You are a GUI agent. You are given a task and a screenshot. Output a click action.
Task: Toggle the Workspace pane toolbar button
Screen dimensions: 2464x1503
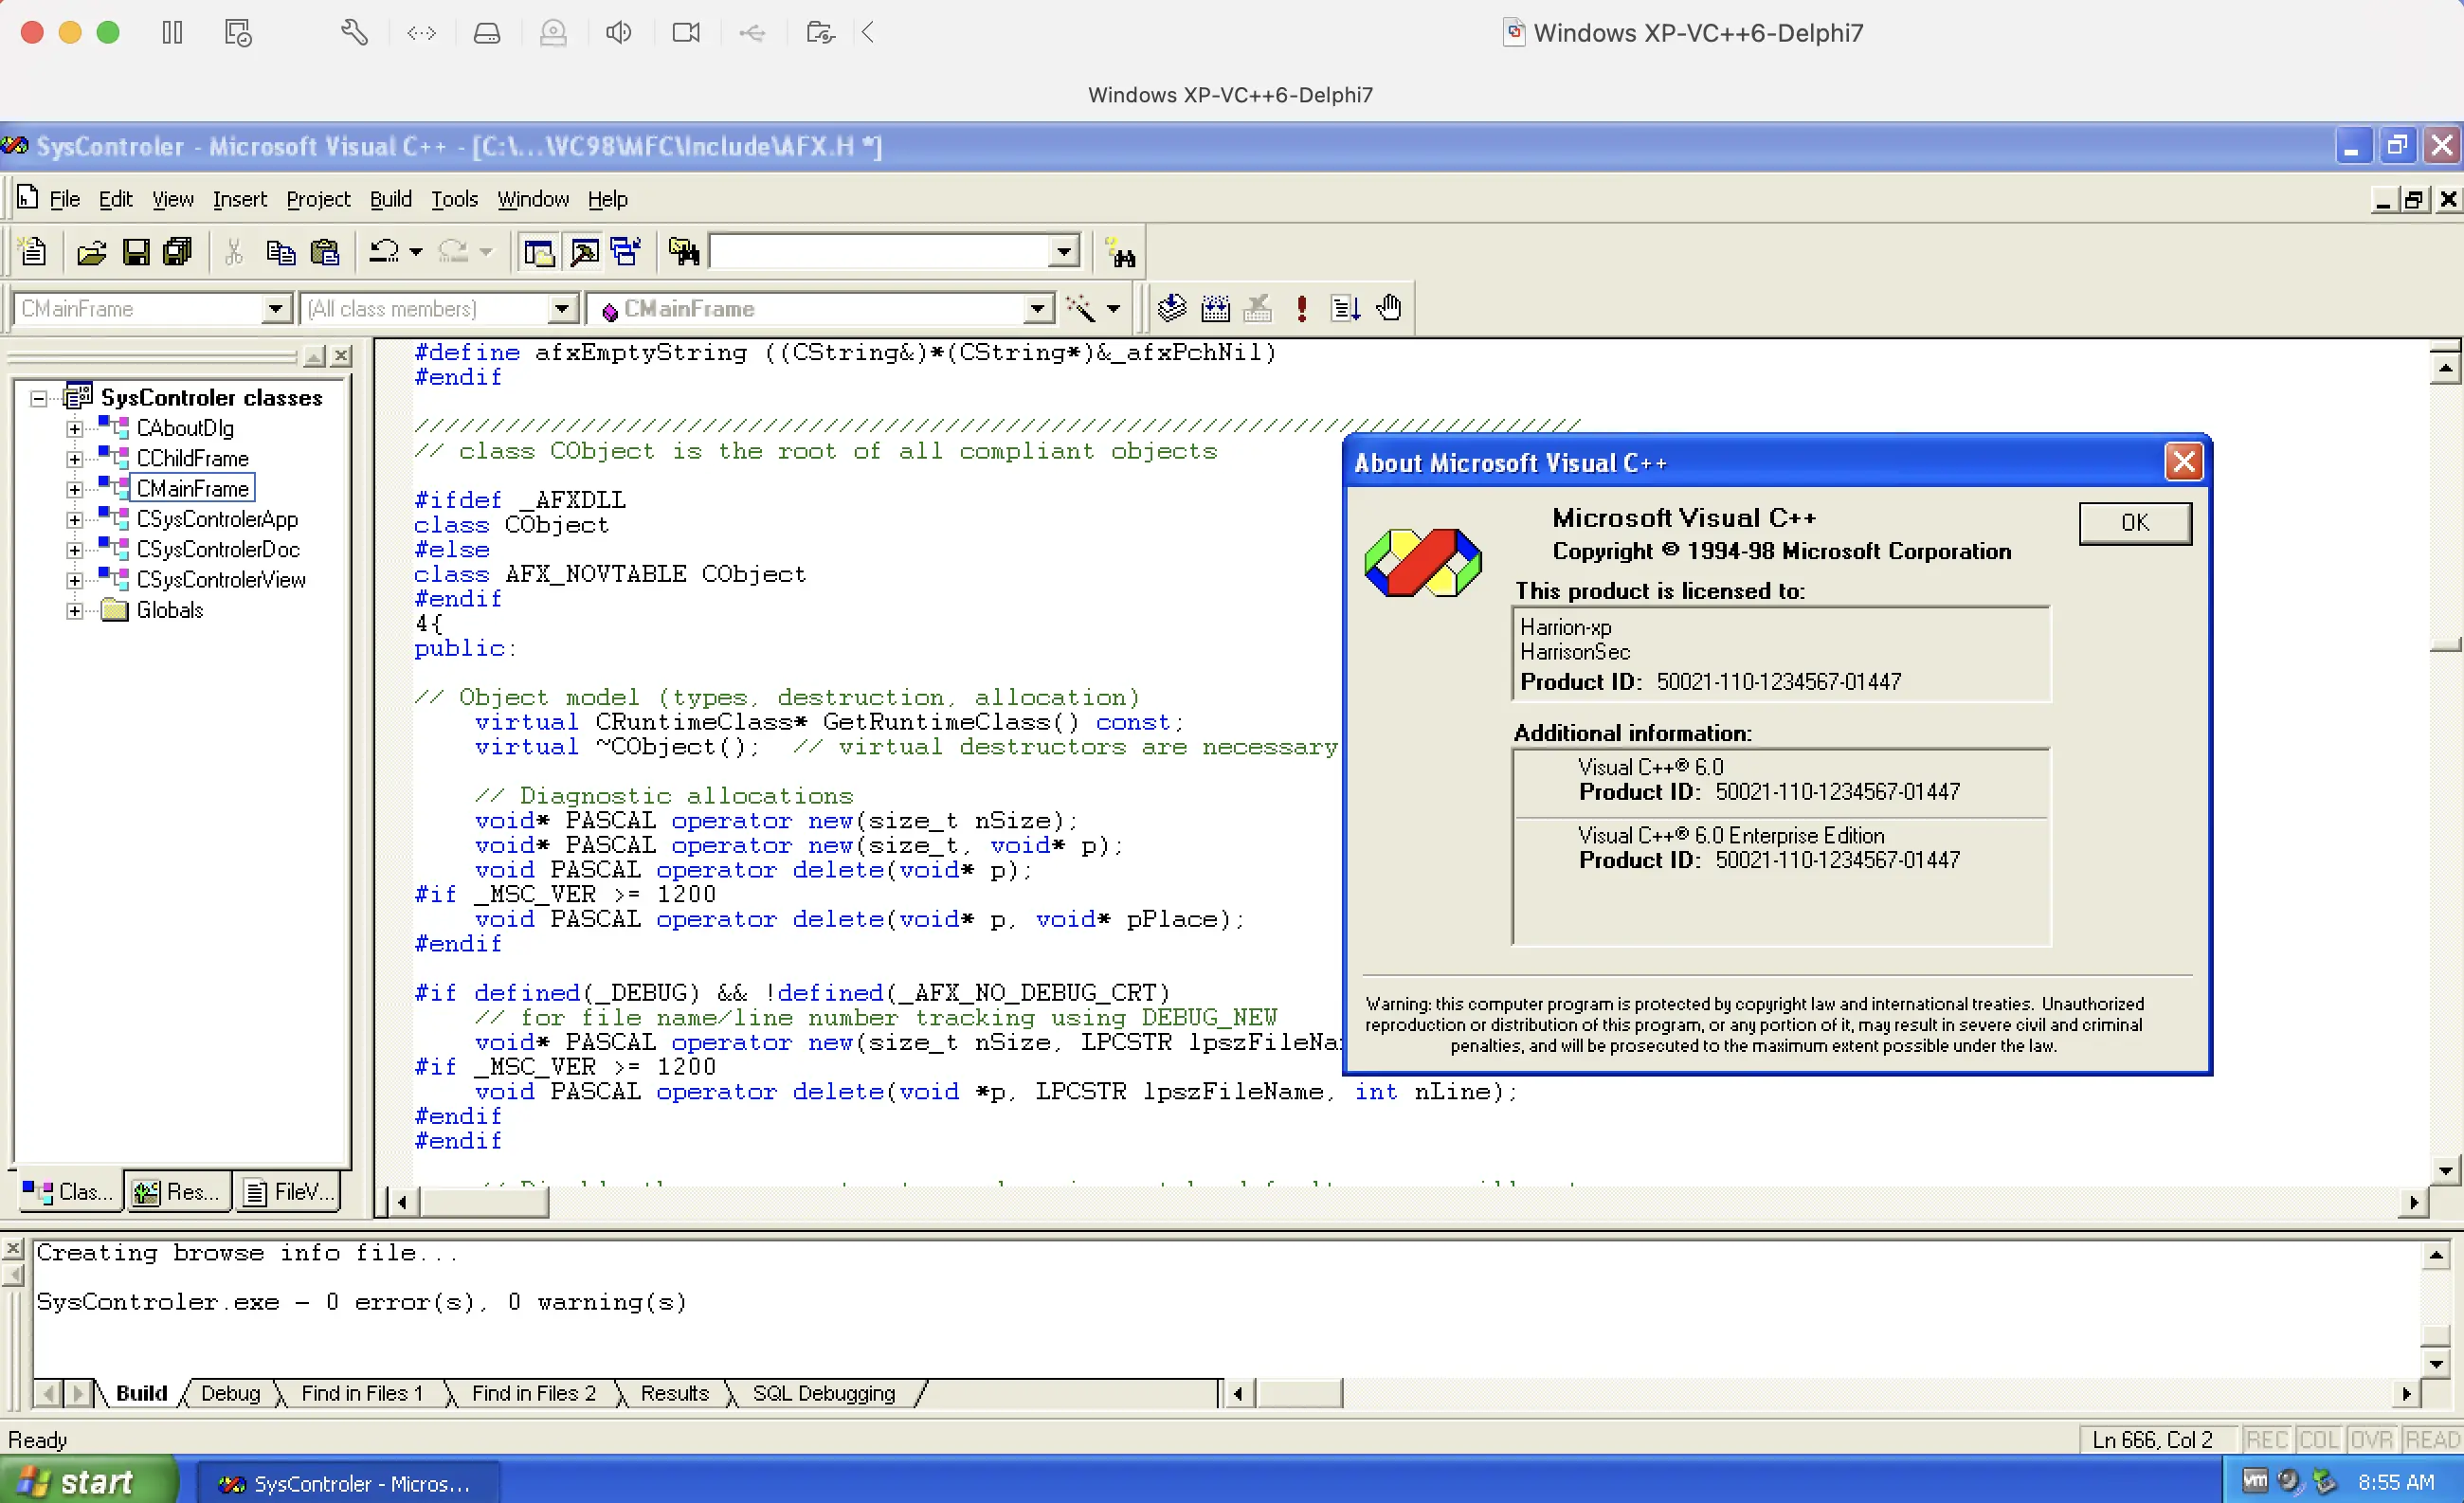click(x=540, y=251)
